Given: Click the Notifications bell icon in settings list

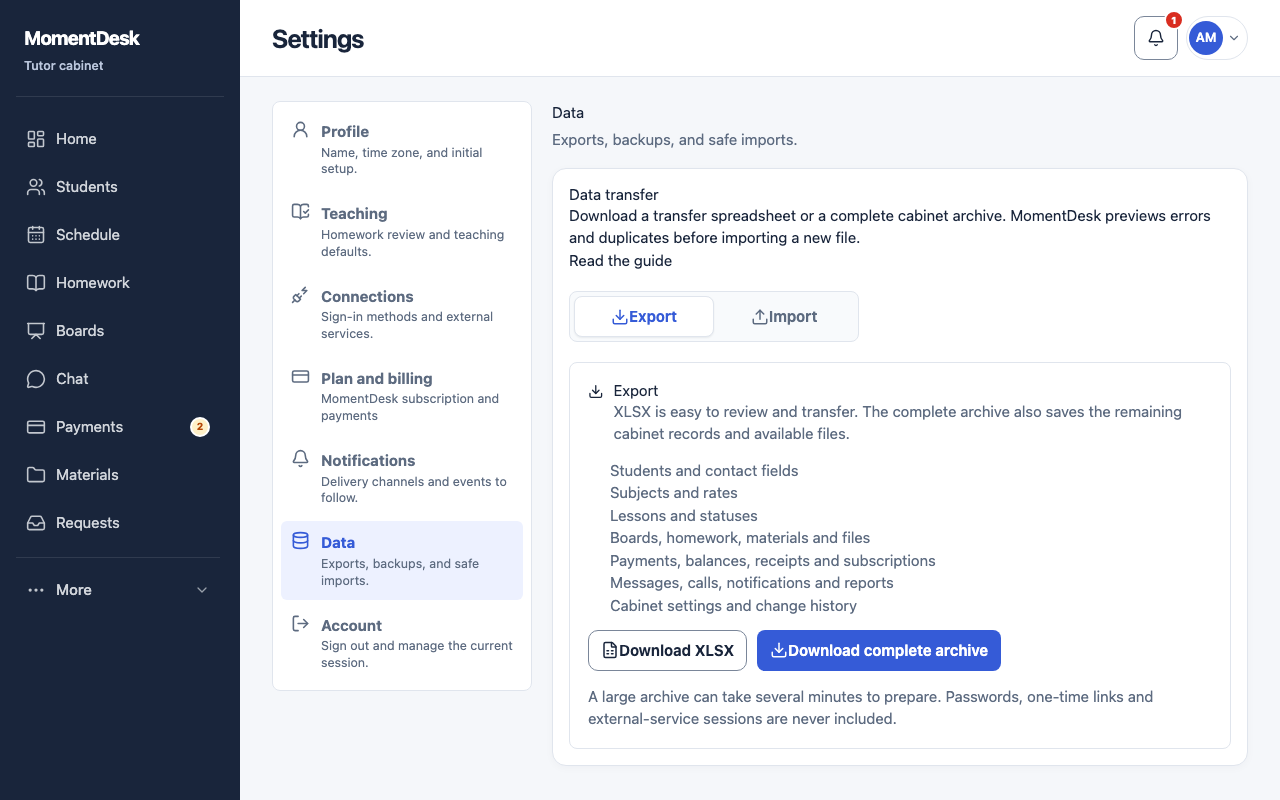Looking at the screenshot, I should [x=300, y=458].
